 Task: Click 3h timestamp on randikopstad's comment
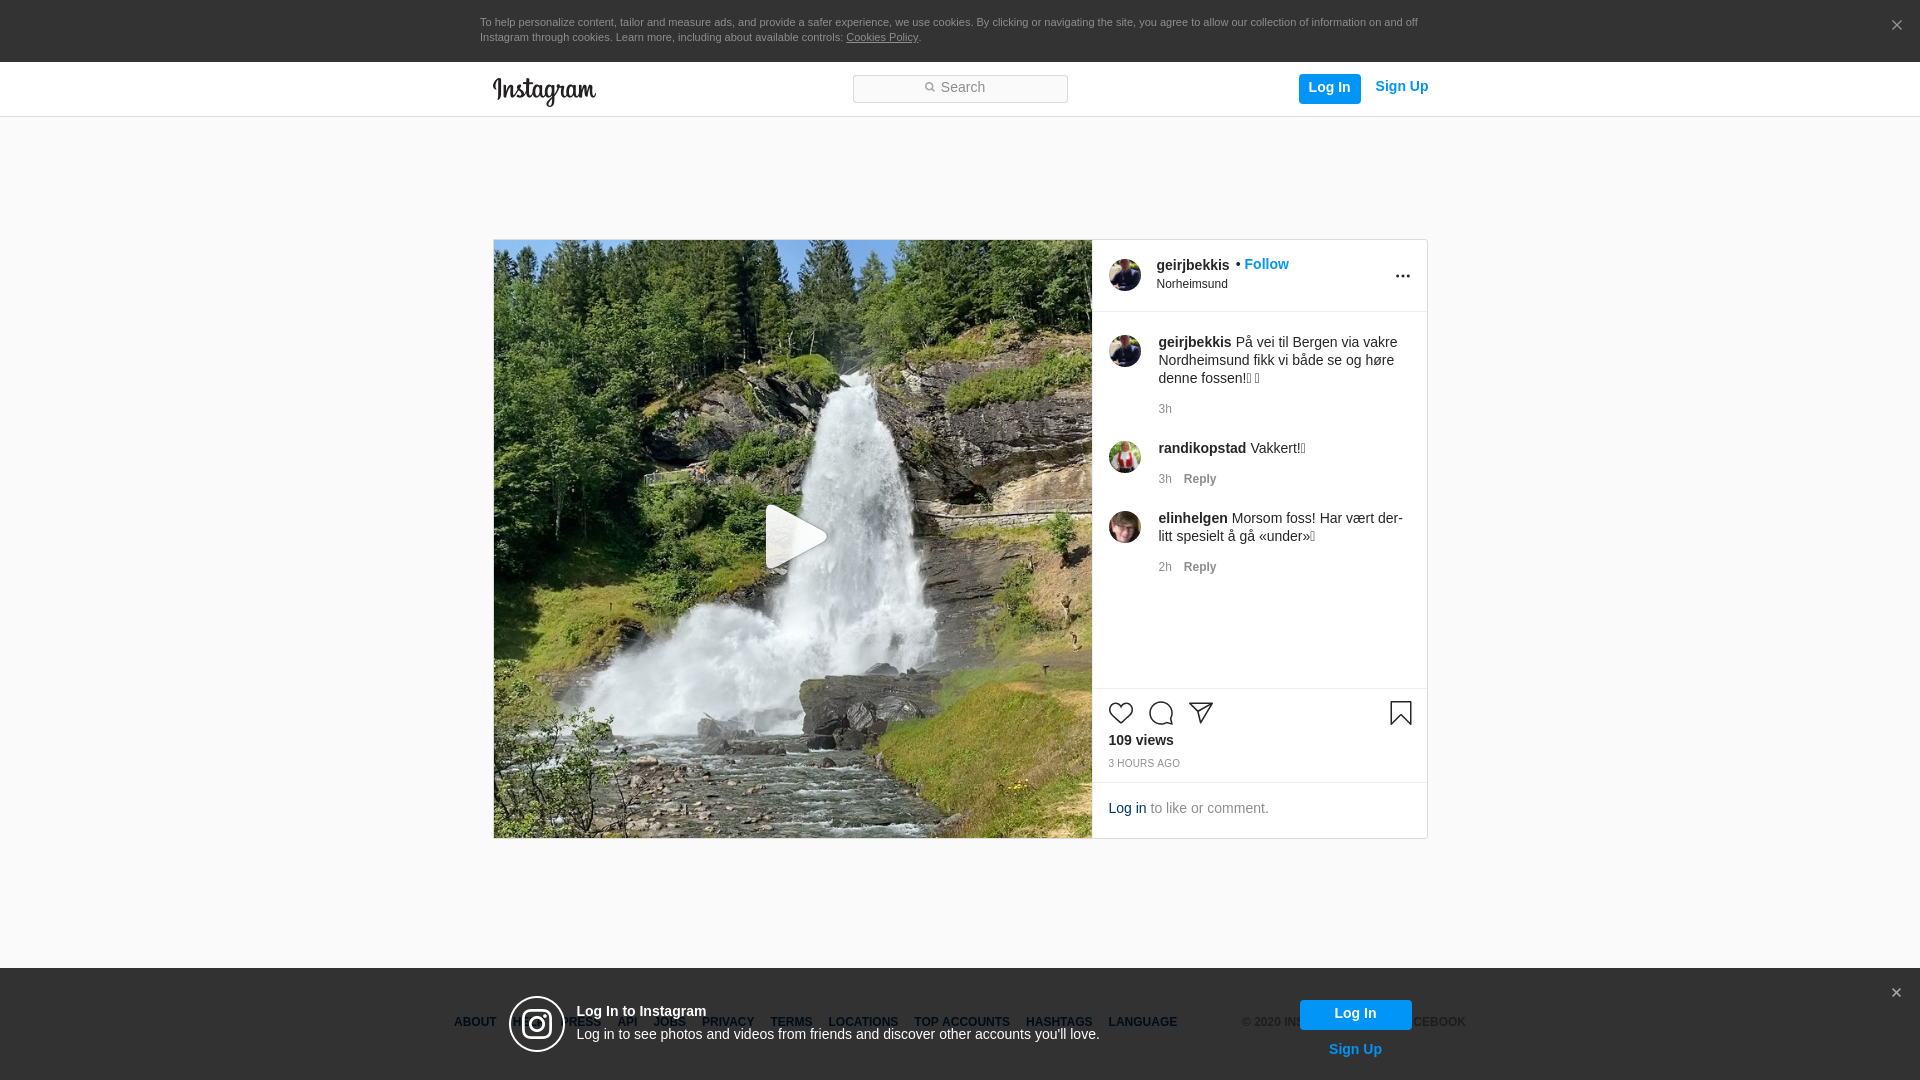[x=1164, y=479]
